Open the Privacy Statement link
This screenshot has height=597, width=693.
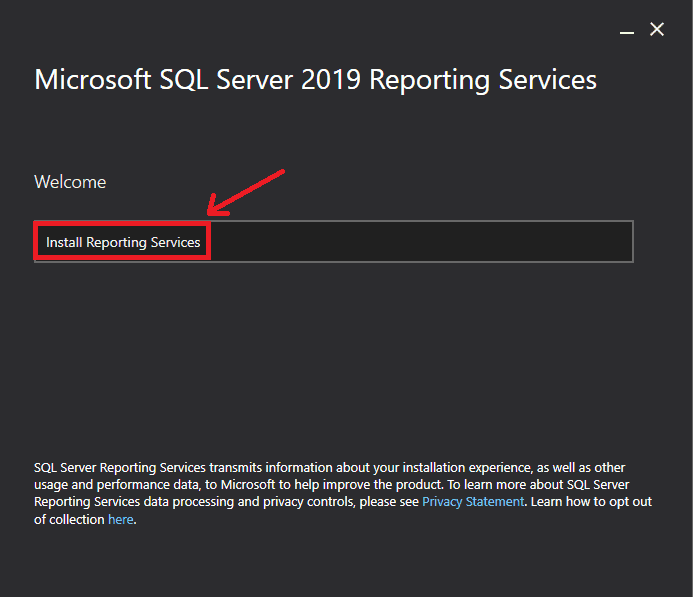pos(472,502)
